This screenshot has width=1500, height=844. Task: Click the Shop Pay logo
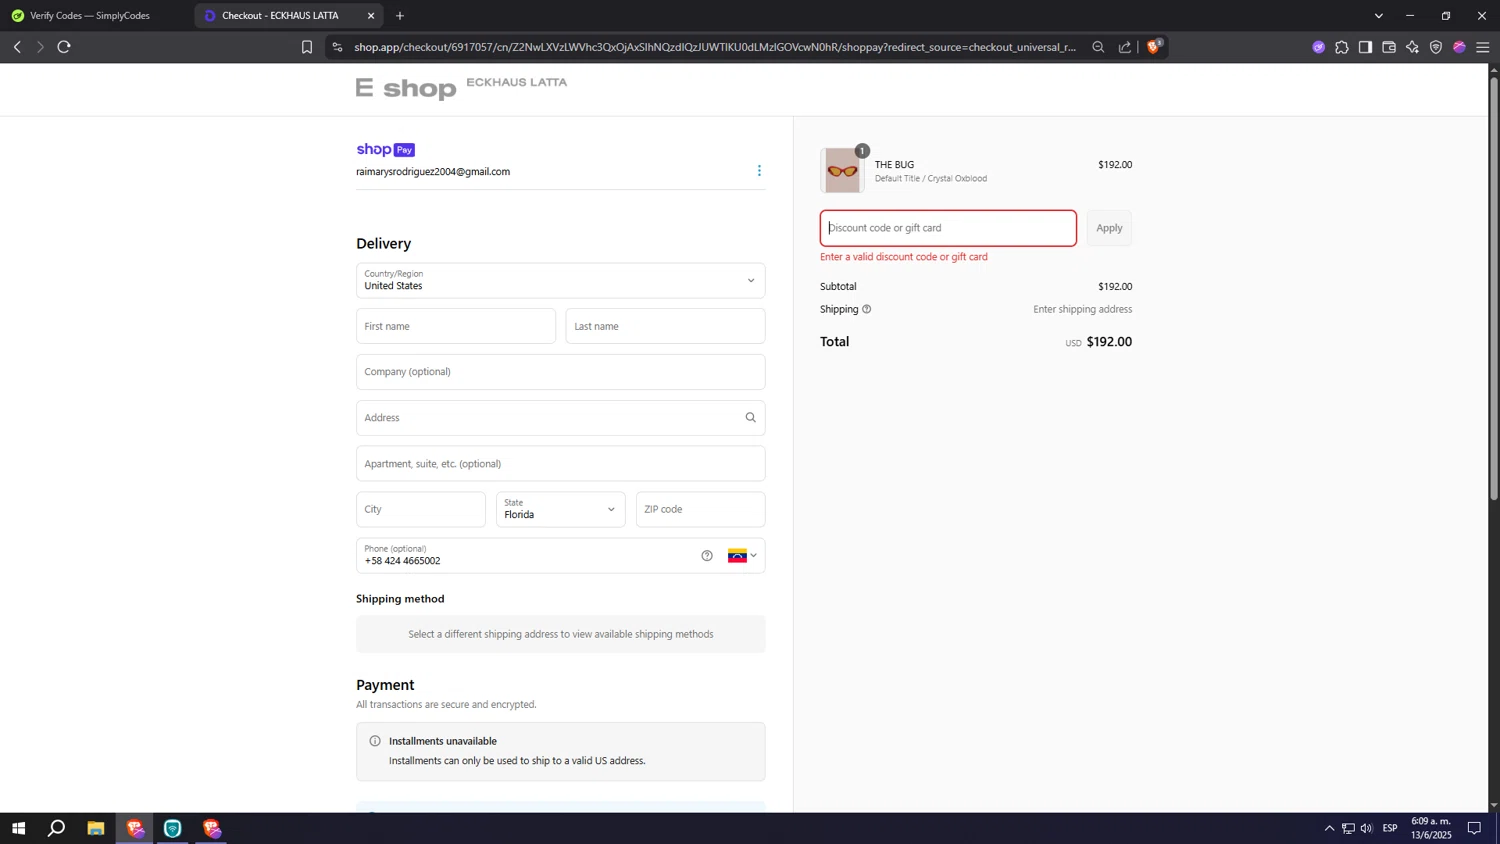[x=386, y=150]
